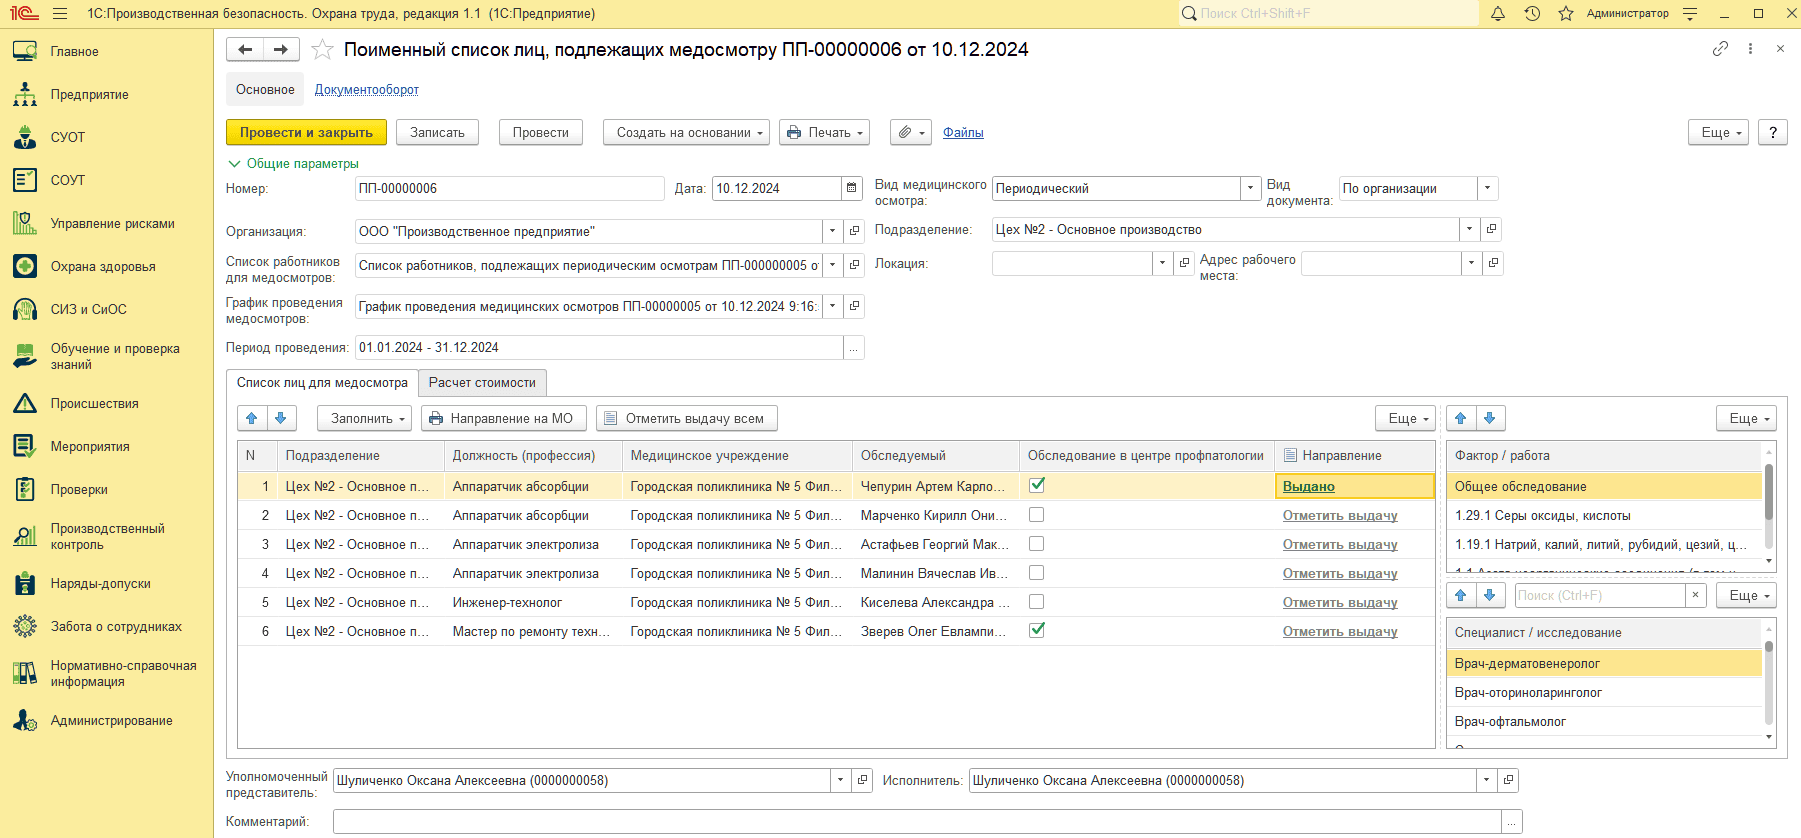Open the top-right Еще menu
Image resolution: width=1801 pixels, height=838 pixels.
coord(1718,132)
